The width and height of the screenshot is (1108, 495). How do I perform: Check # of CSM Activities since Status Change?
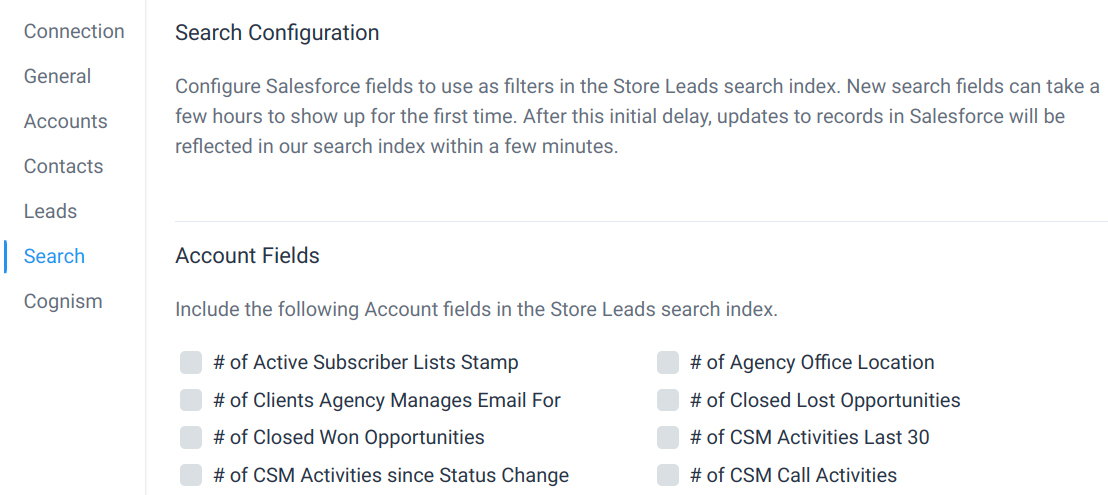point(191,475)
